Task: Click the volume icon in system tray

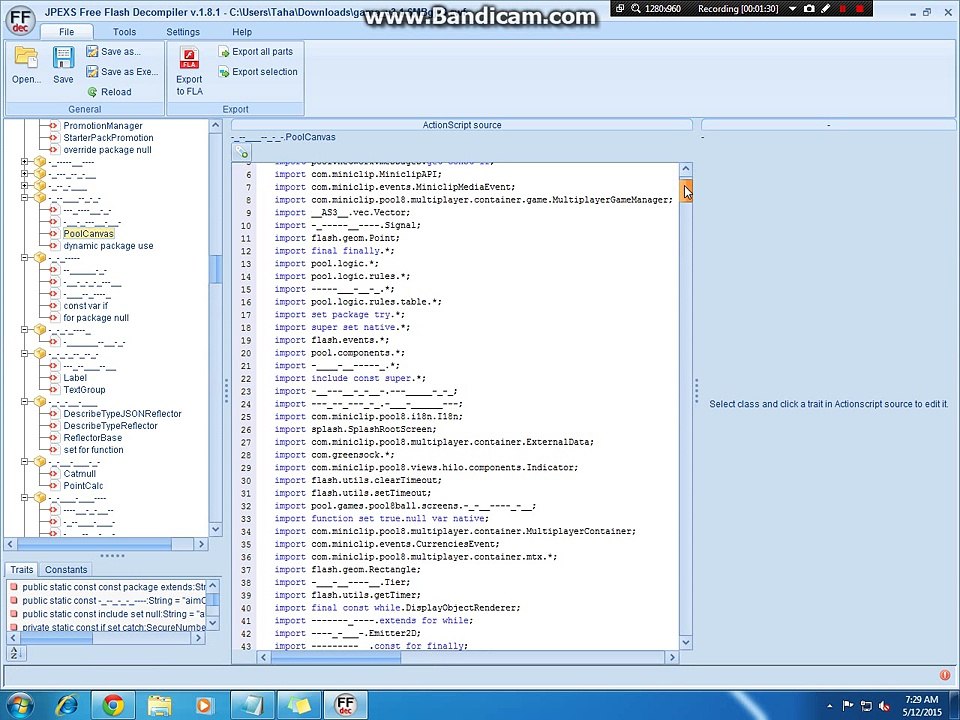Action: coord(884,706)
